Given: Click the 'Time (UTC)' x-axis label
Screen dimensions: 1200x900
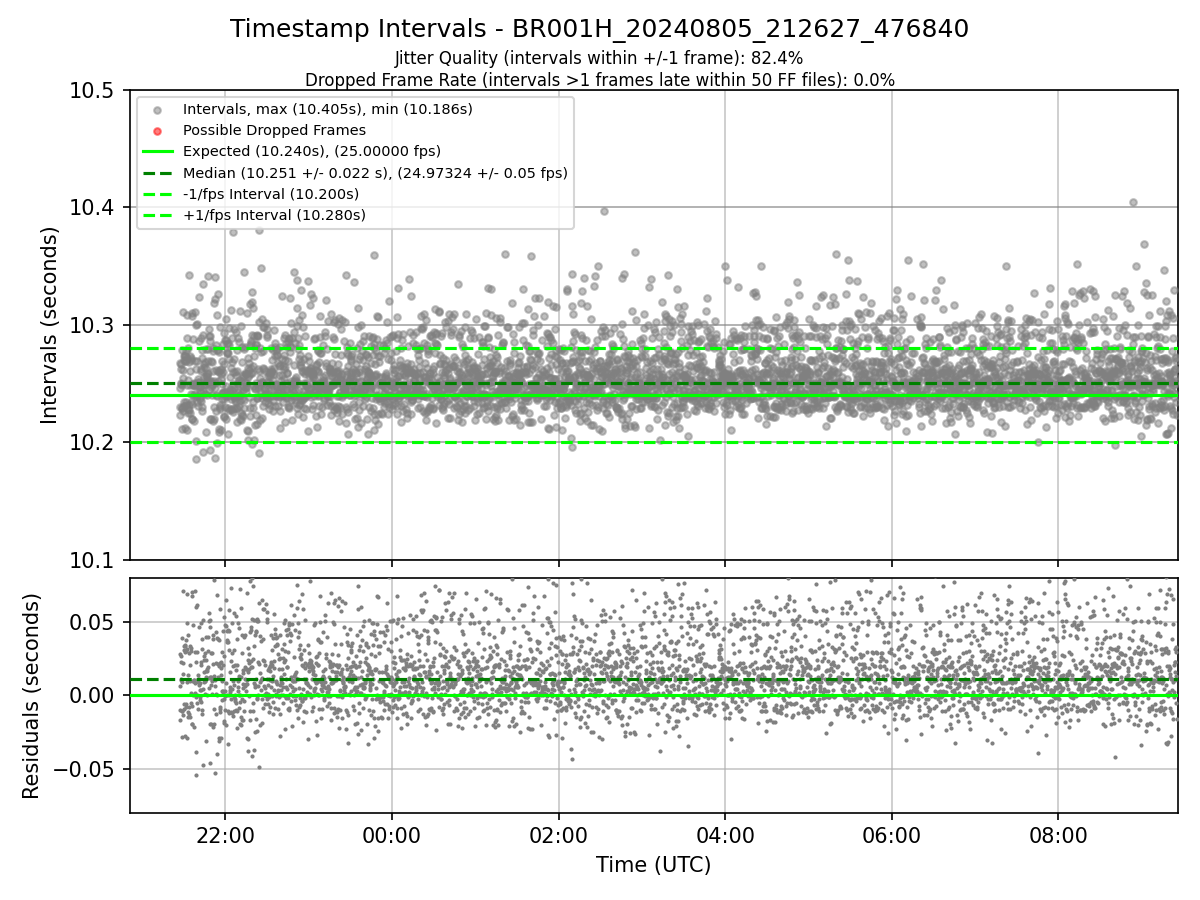Looking at the screenshot, I should [x=653, y=865].
